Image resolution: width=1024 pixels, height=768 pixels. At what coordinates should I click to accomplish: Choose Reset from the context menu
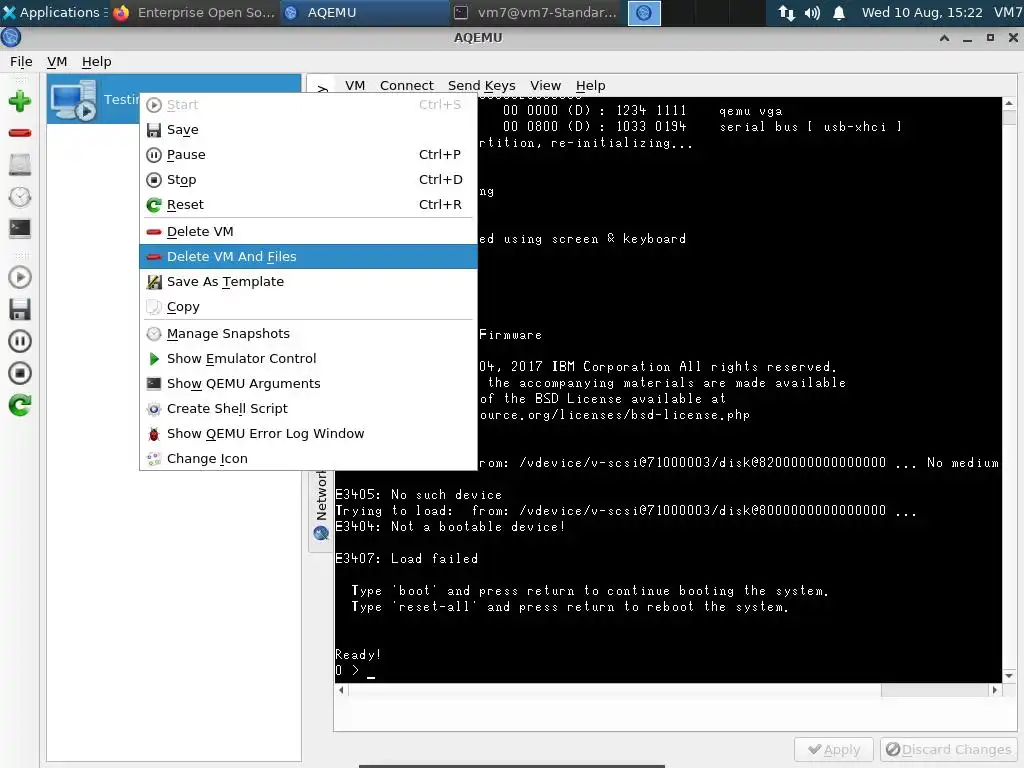click(x=308, y=204)
